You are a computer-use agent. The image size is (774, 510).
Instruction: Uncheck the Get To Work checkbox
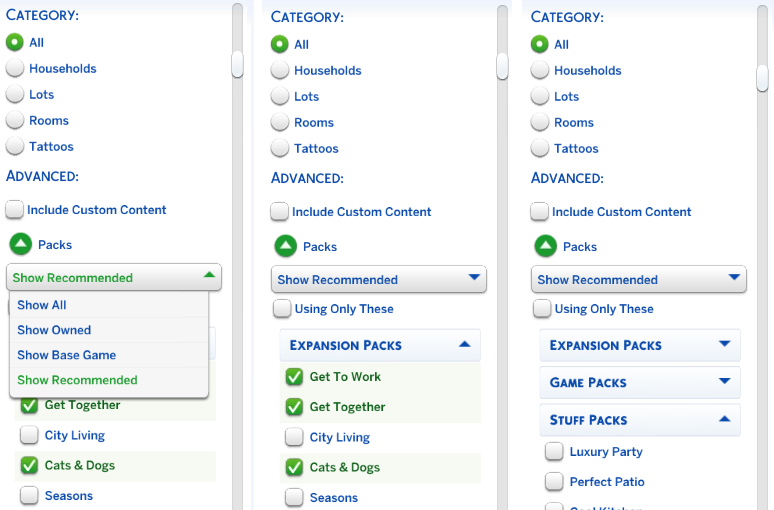tap(294, 377)
